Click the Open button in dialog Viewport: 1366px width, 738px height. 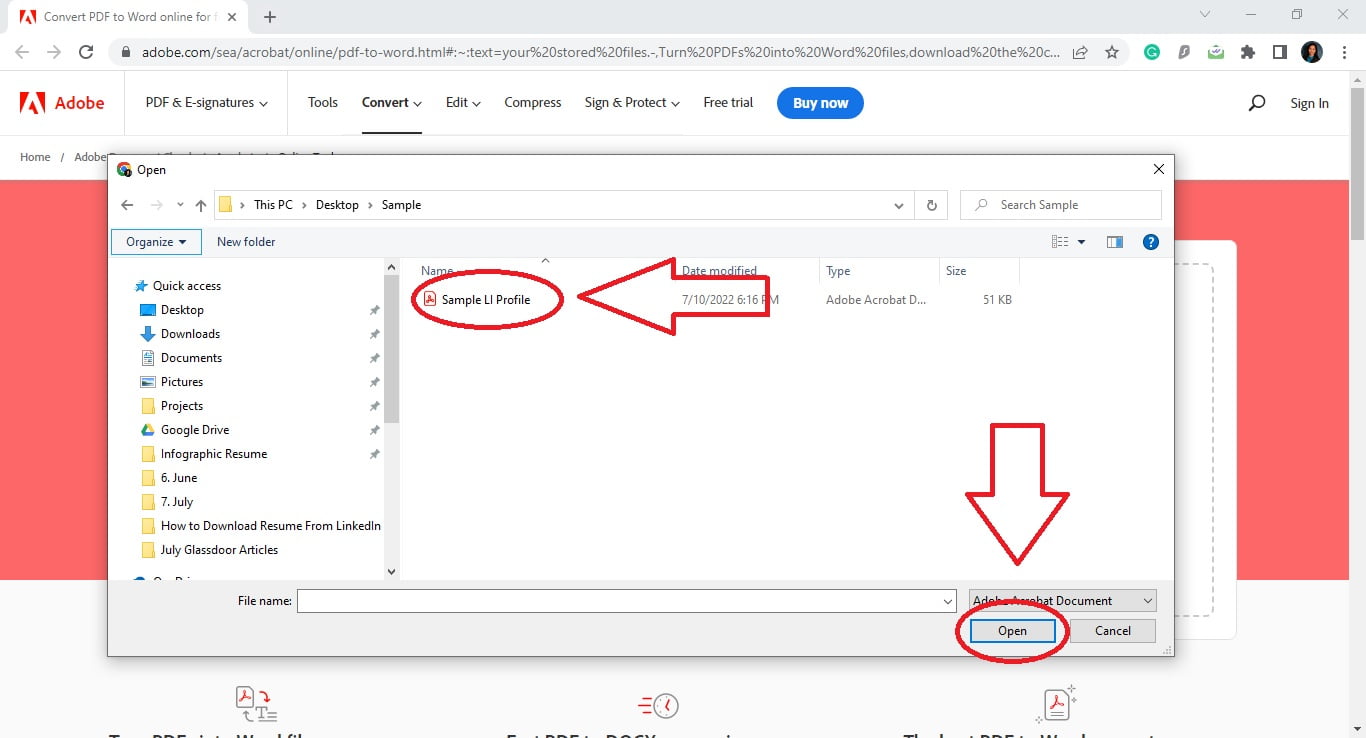coord(1012,631)
